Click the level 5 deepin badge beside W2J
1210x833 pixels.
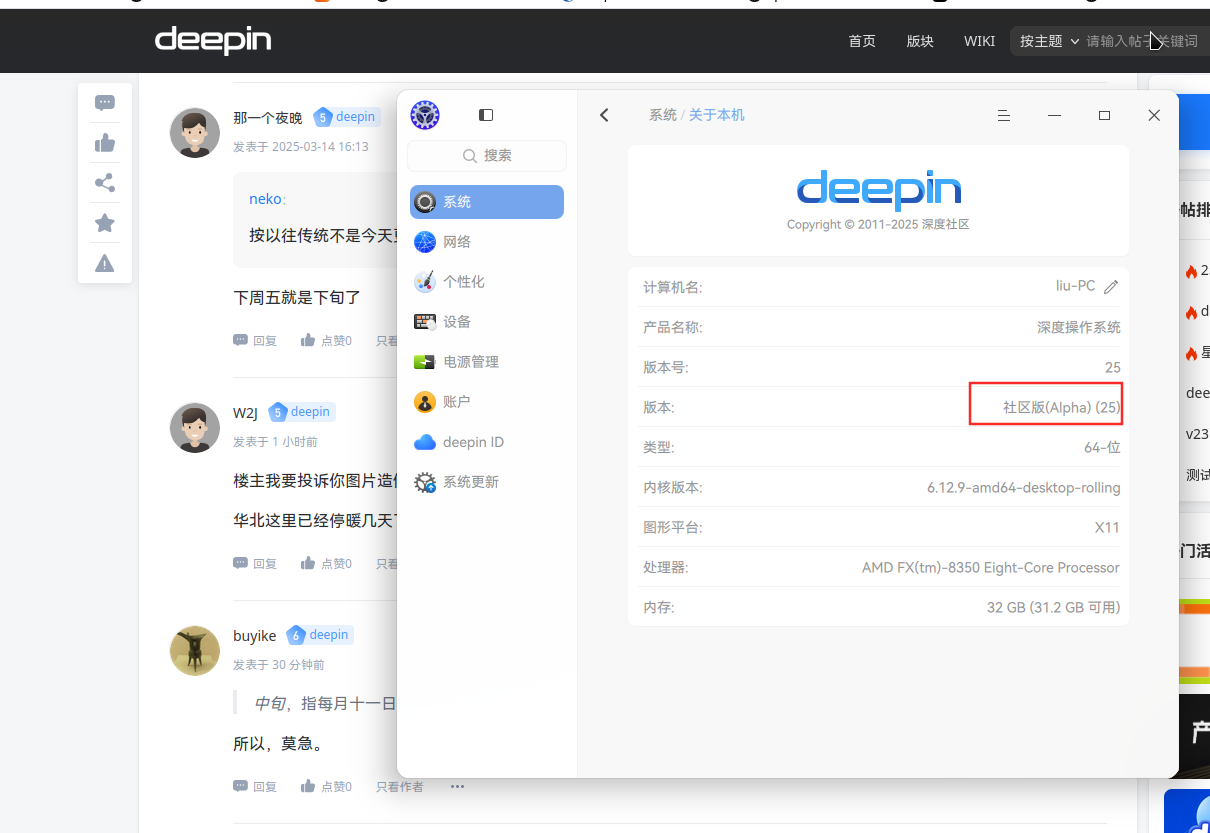point(301,412)
